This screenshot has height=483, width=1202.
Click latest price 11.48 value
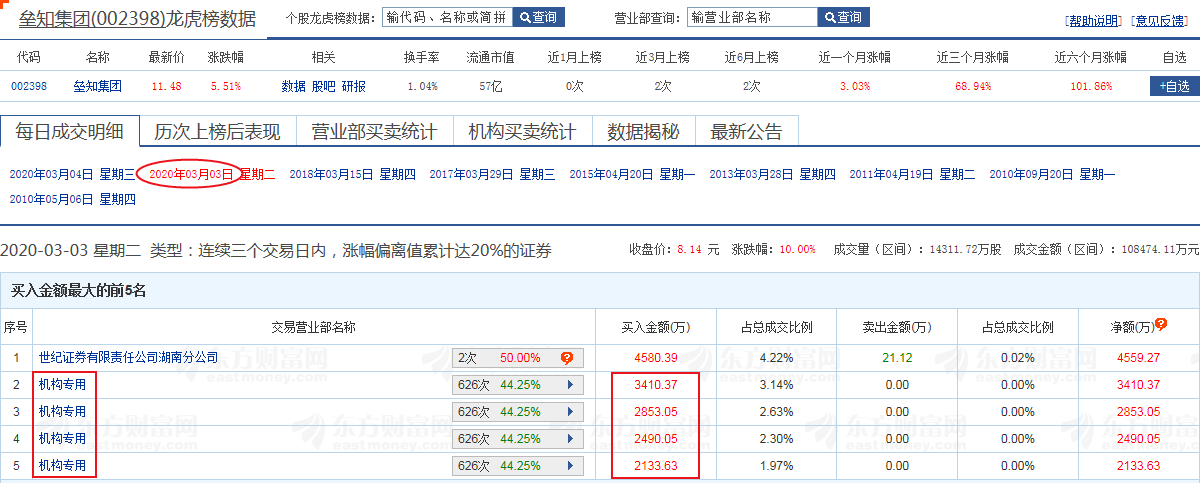pos(166,86)
